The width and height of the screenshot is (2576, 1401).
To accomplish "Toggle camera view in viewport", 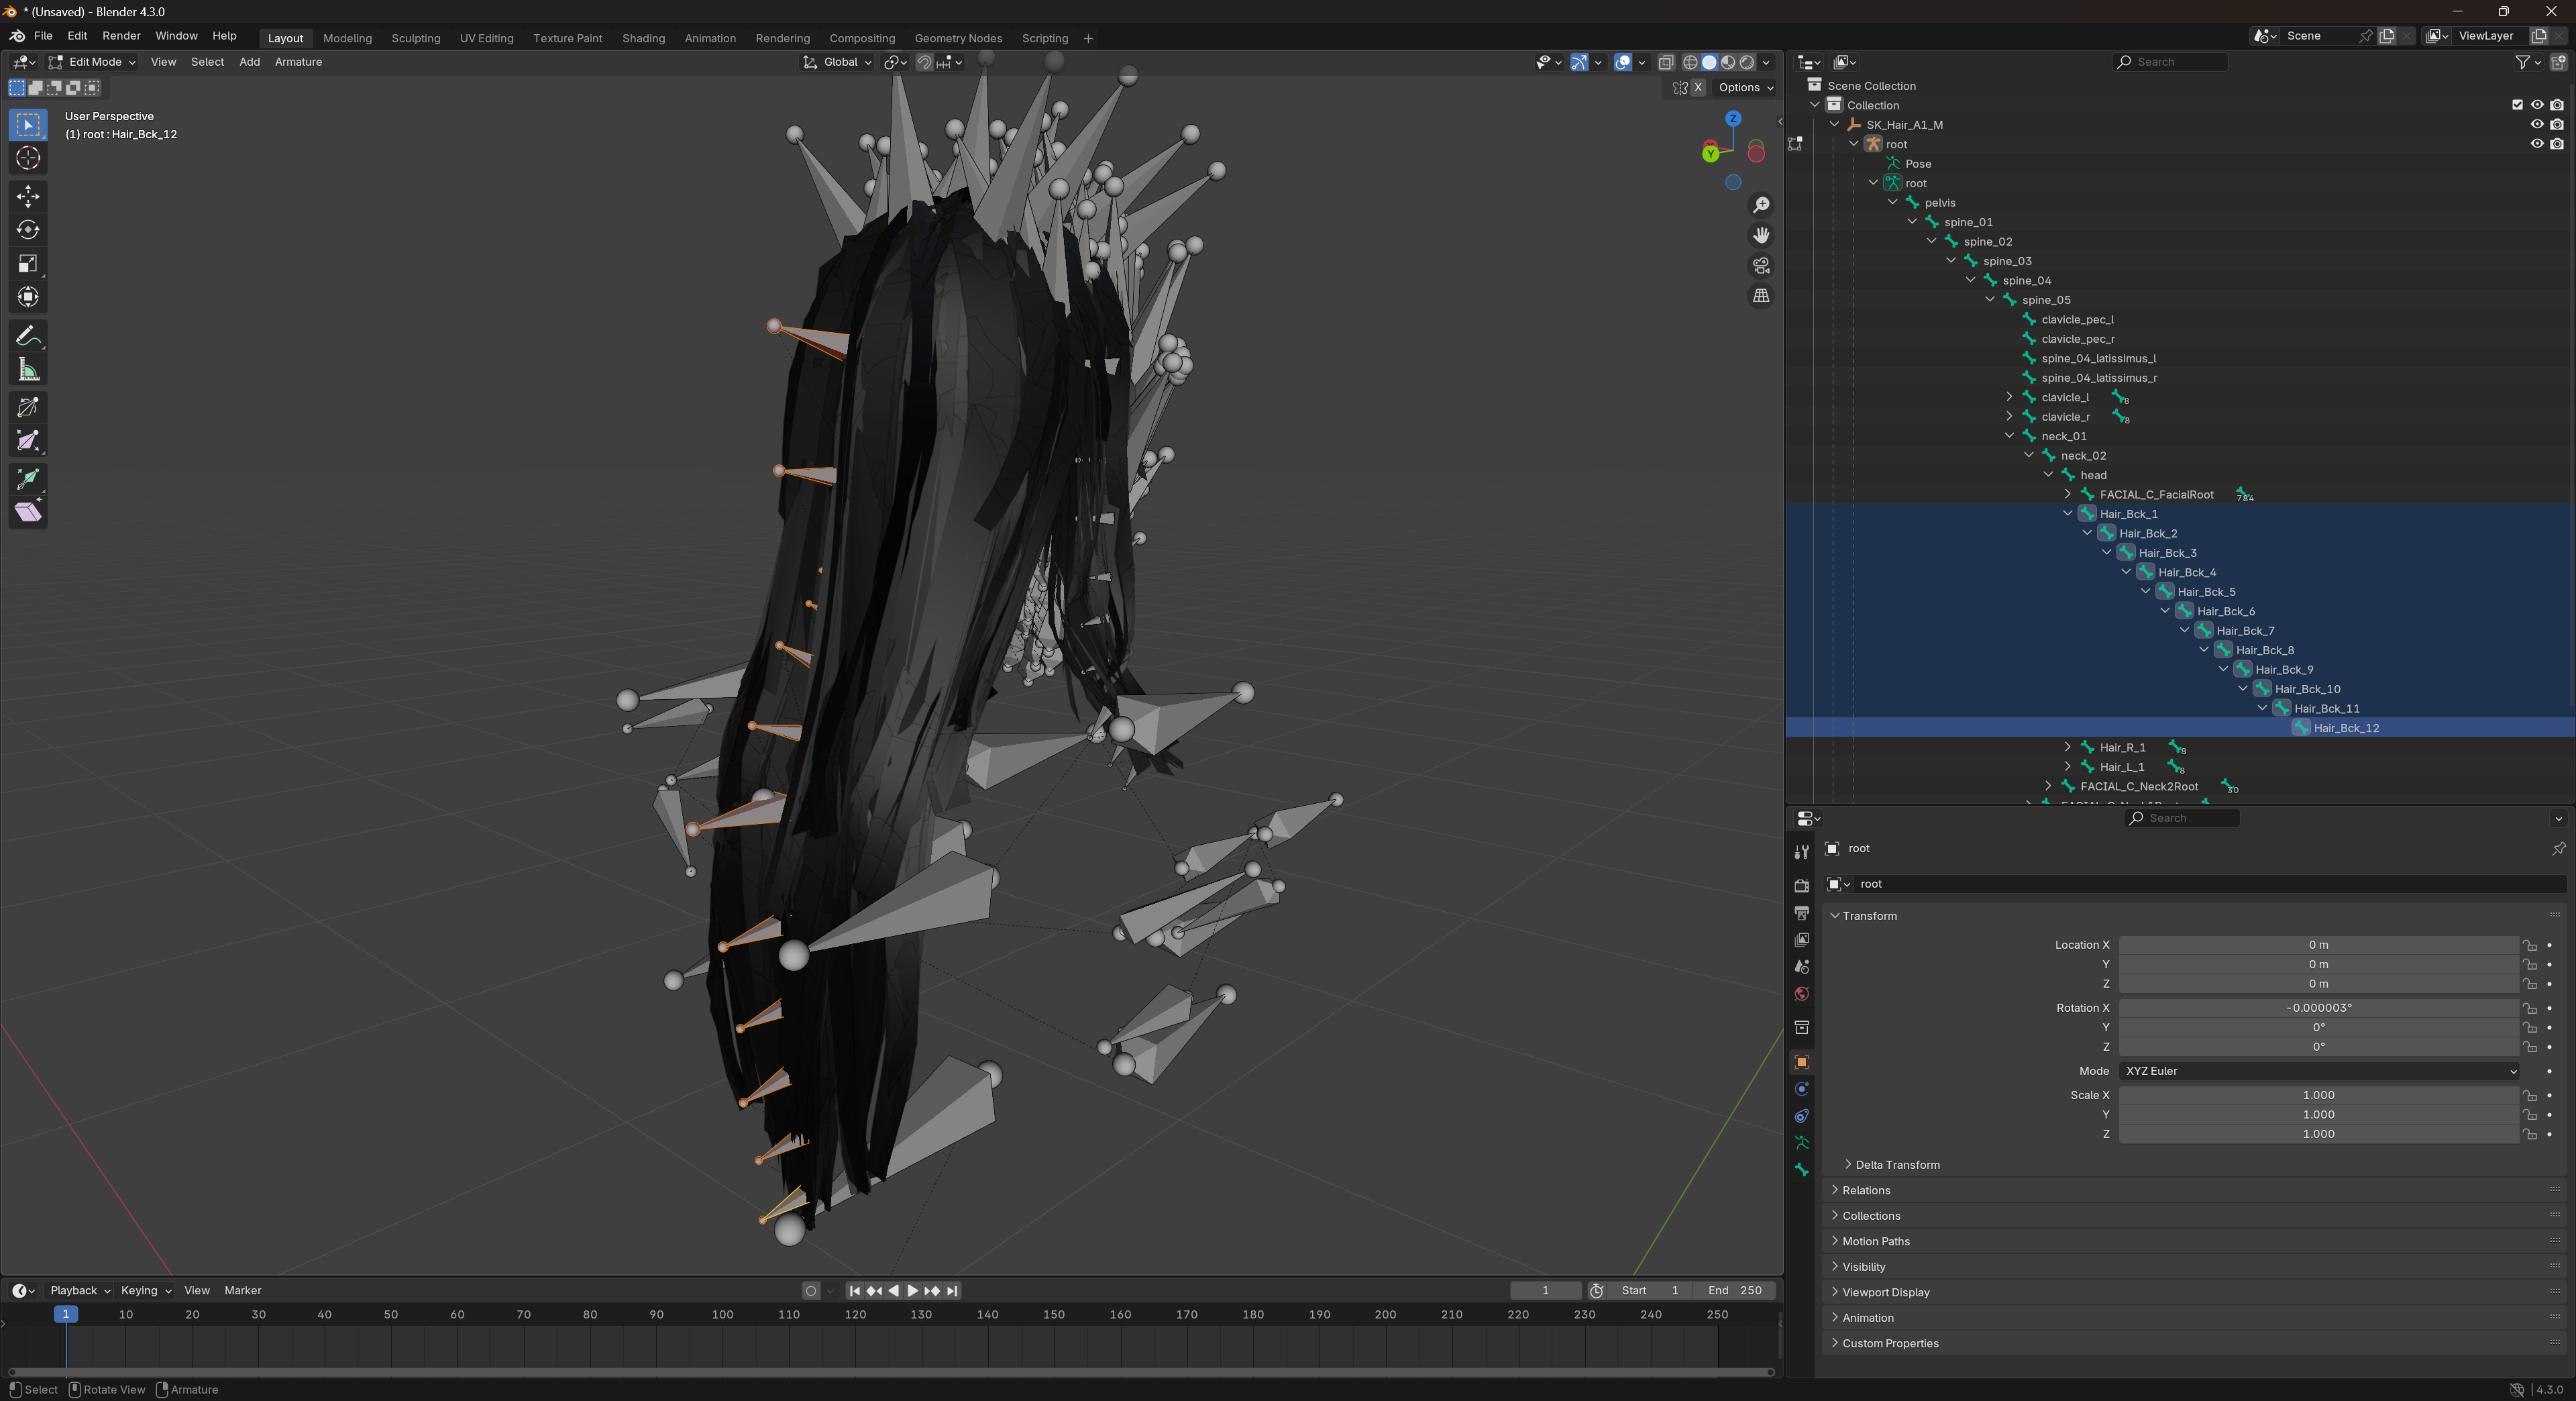I will click(x=1761, y=266).
